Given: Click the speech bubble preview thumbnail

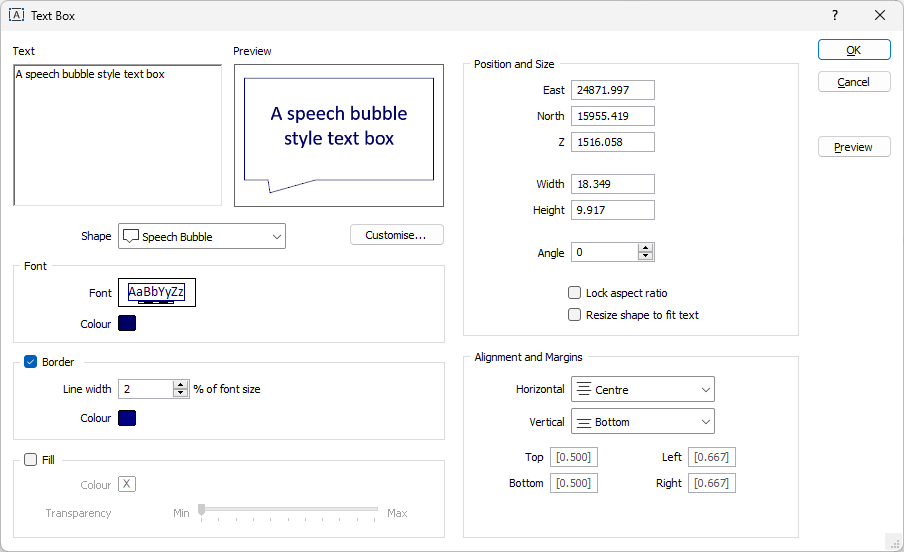Looking at the screenshot, I should point(339,136).
